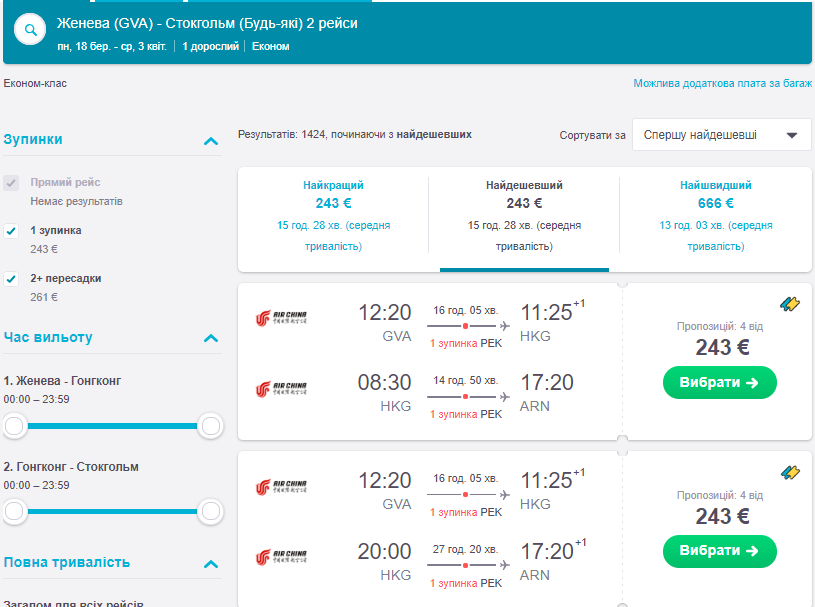Click the provider badge icon on first result
The width and height of the screenshot is (815, 607).
pos(789,304)
